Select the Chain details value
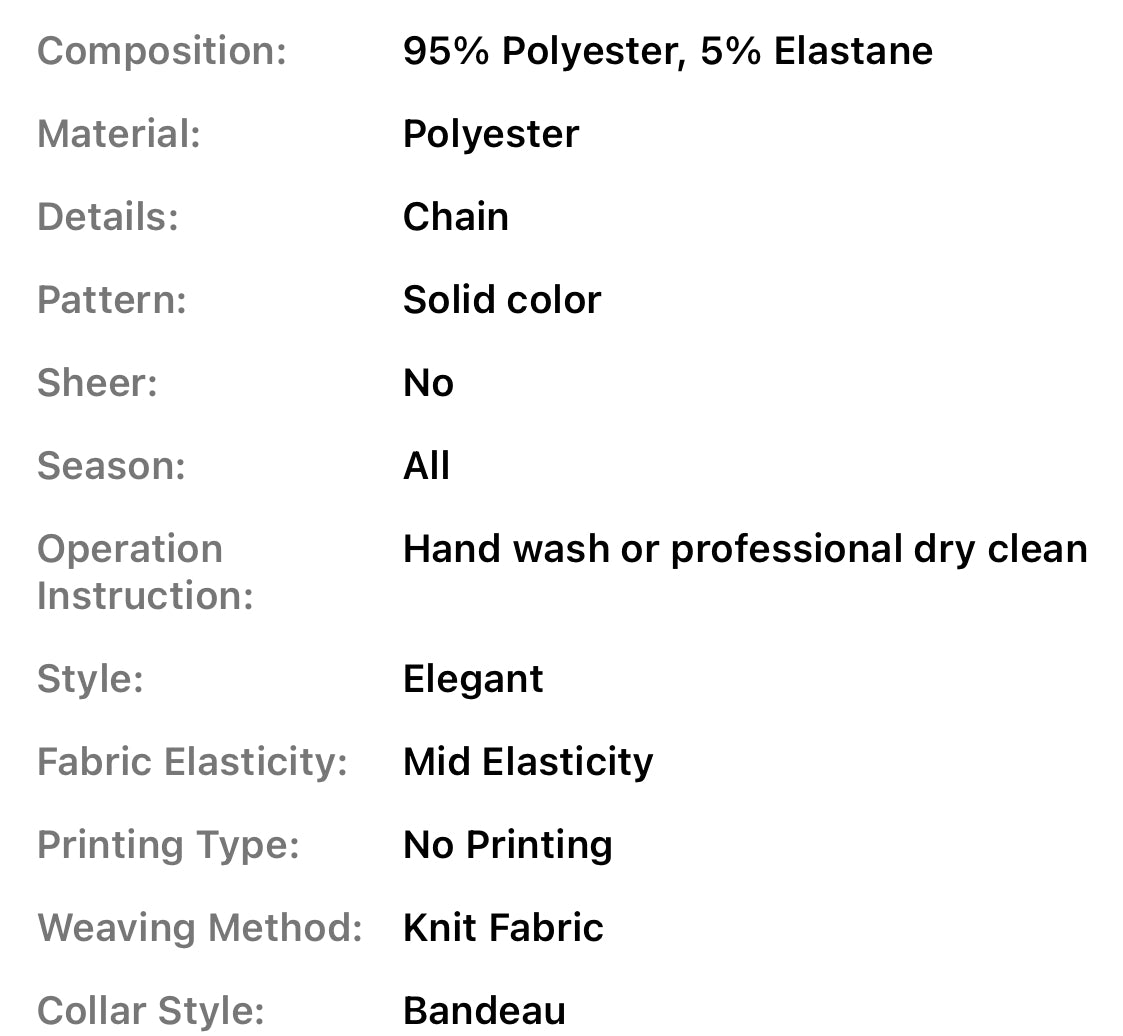Viewport: 1123px width, 1036px height. click(455, 217)
